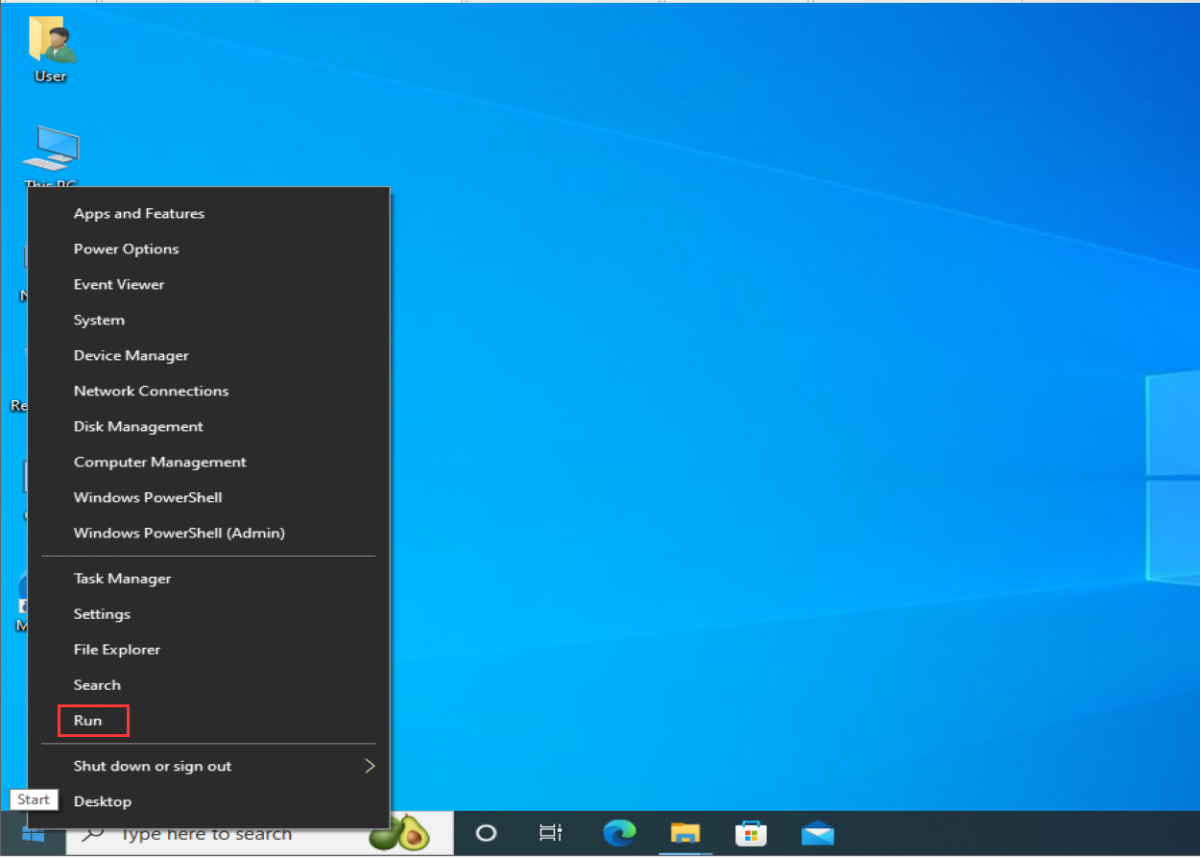Open Device Manager from the menu

click(x=131, y=356)
